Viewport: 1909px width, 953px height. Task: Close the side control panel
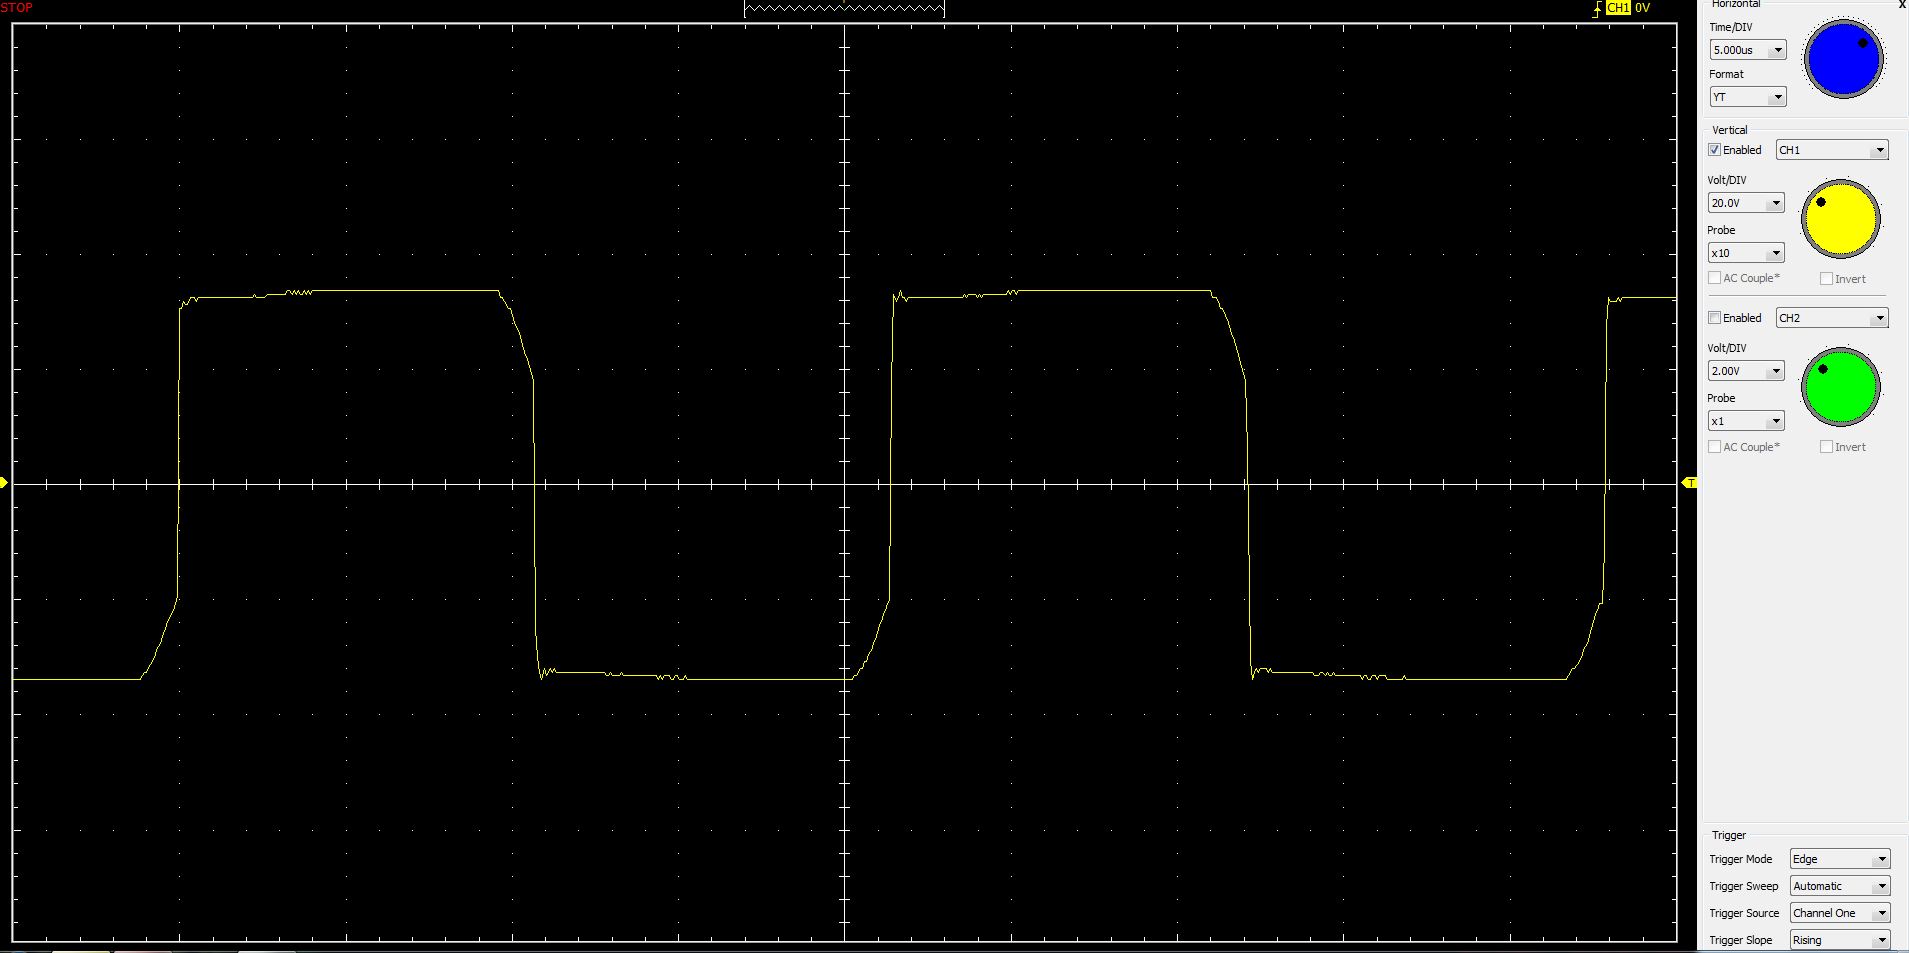coord(1902,5)
